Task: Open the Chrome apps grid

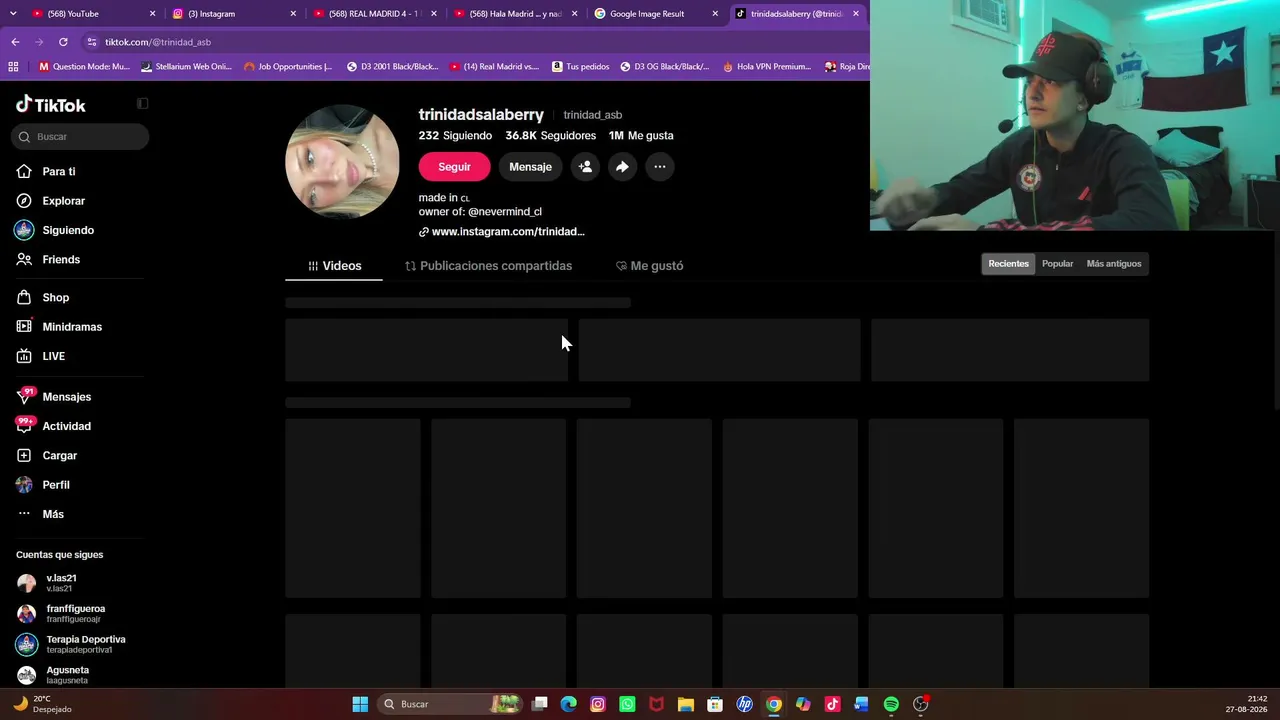Action: [13, 67]
